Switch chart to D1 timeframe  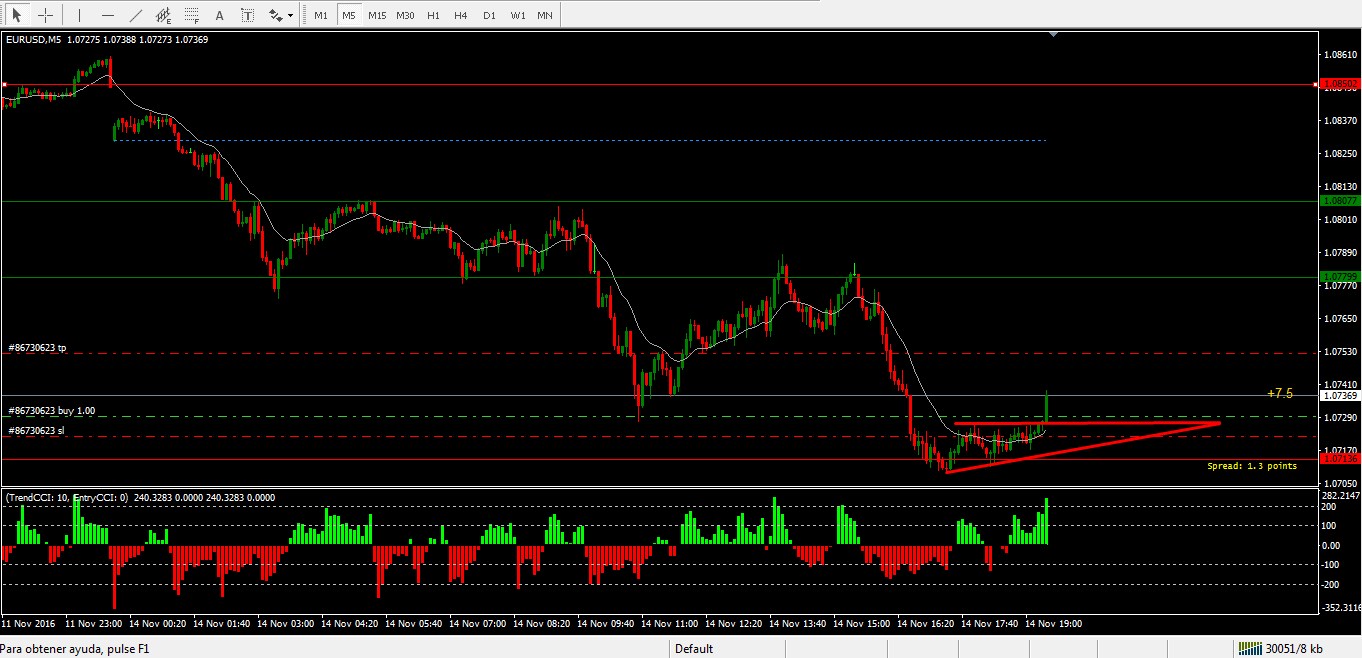point(488,16)
